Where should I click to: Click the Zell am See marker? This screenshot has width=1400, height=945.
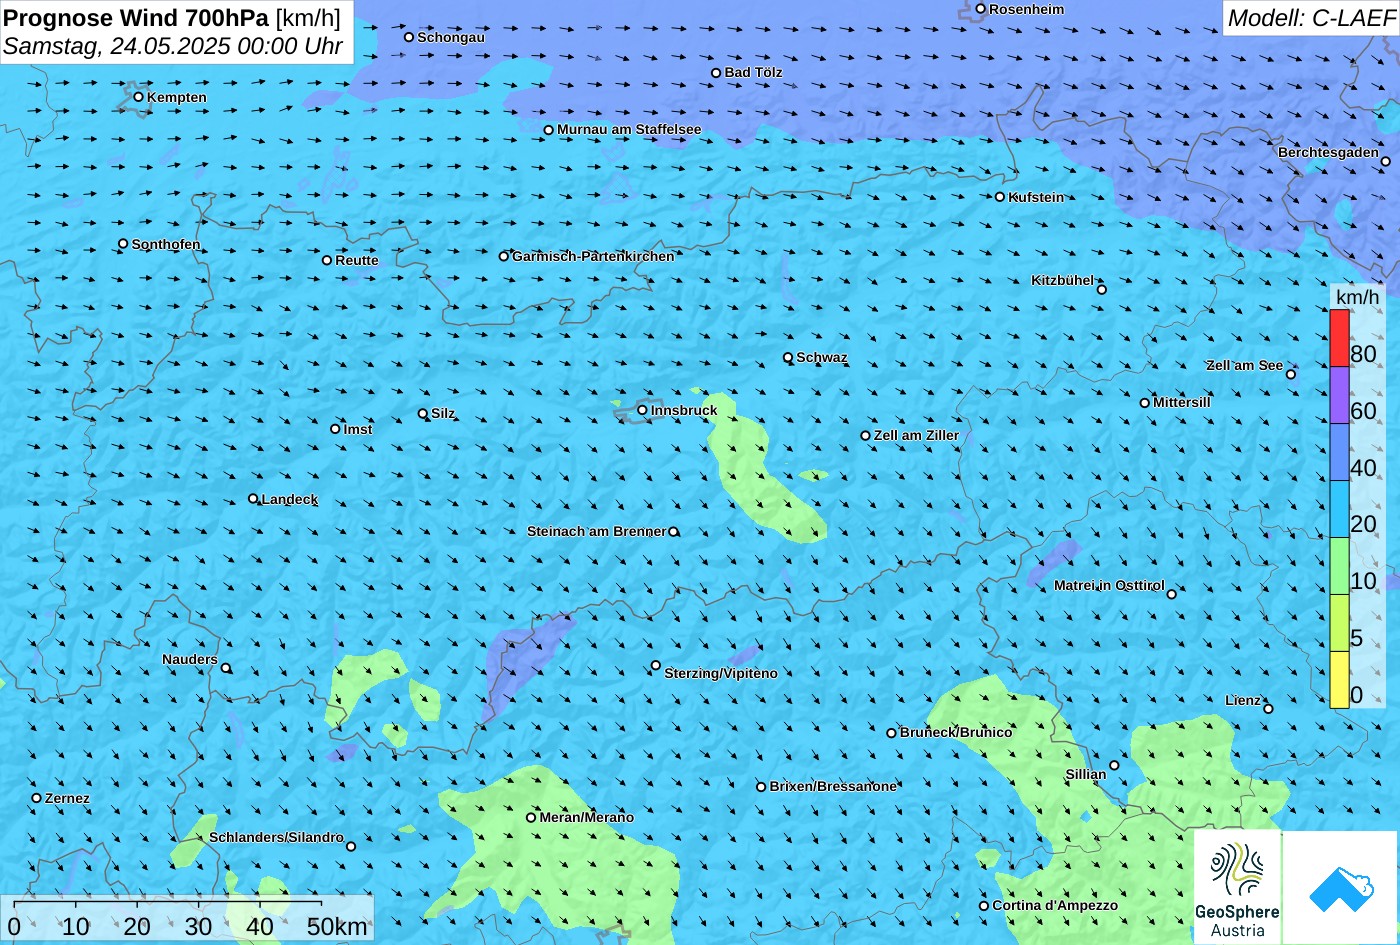[x=1291, y=374]
